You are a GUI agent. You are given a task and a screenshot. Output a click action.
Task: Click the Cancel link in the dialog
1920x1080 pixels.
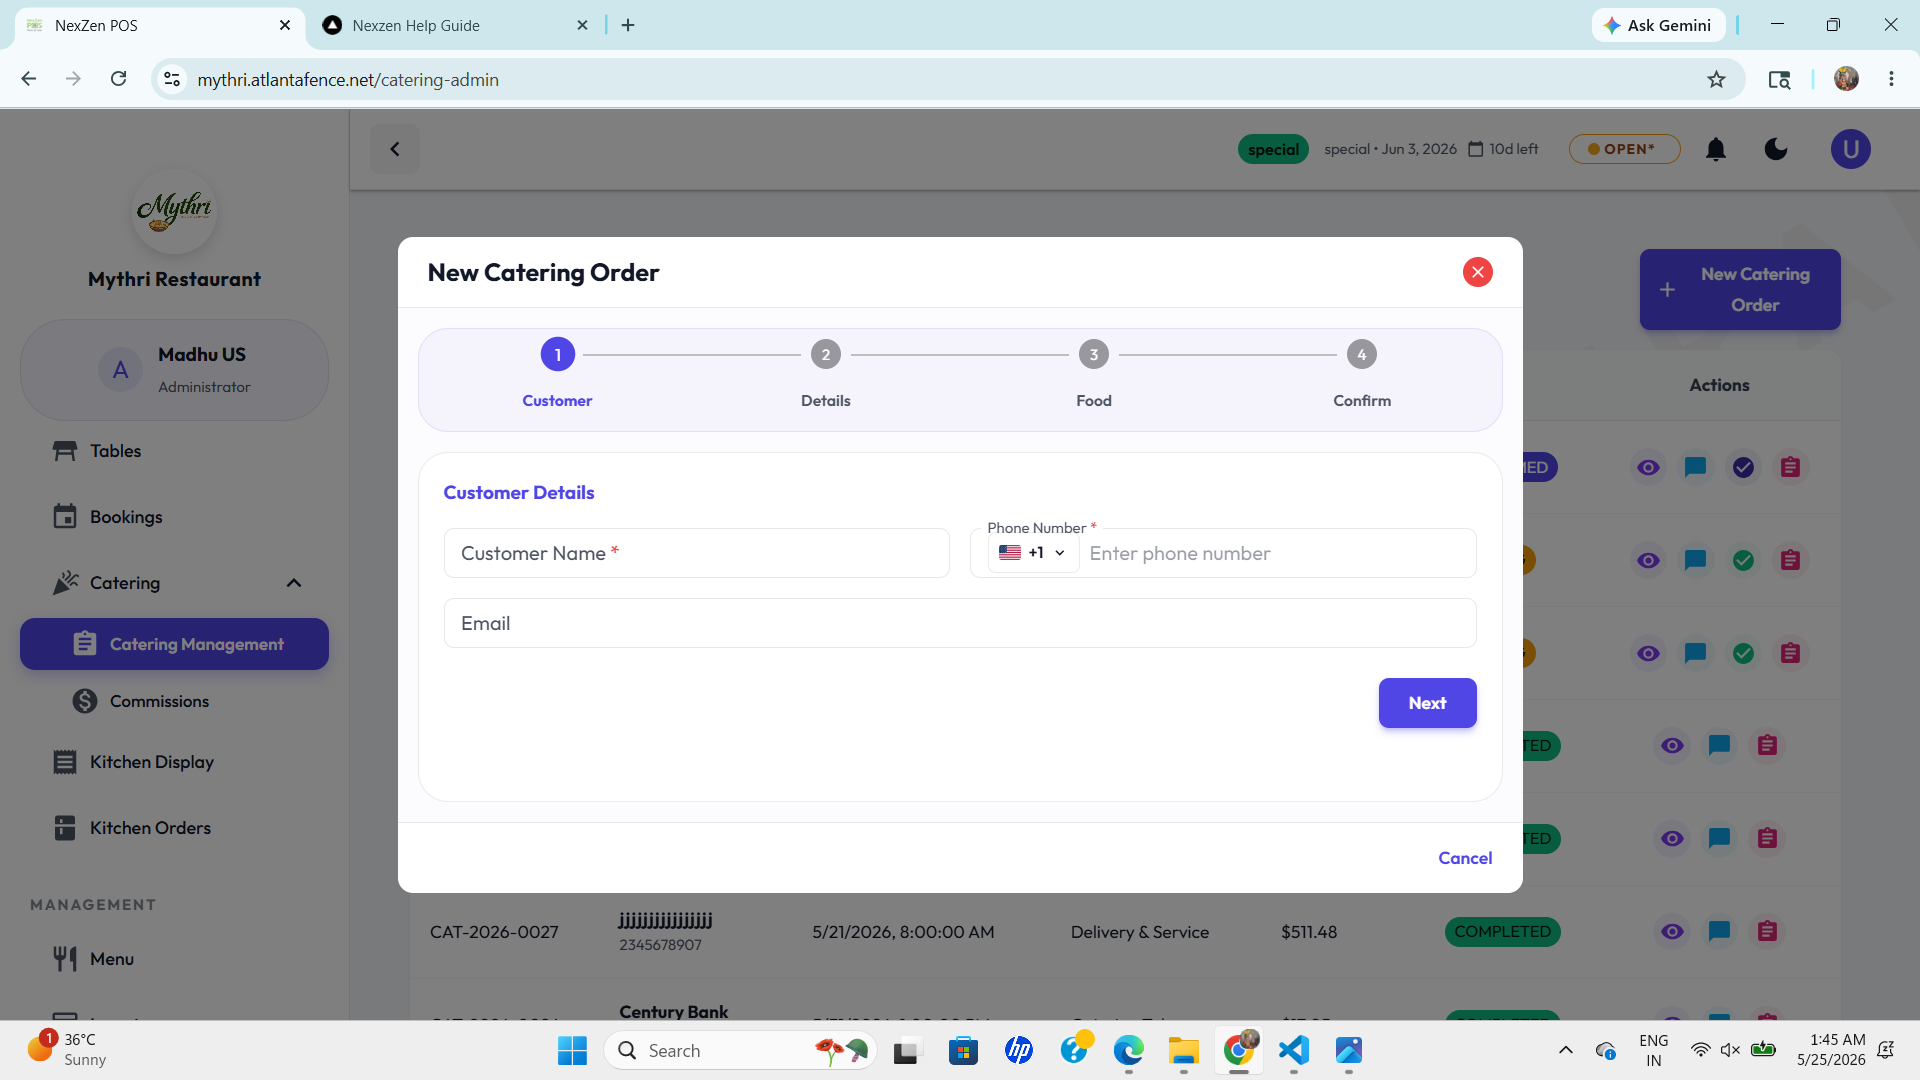1465,858
